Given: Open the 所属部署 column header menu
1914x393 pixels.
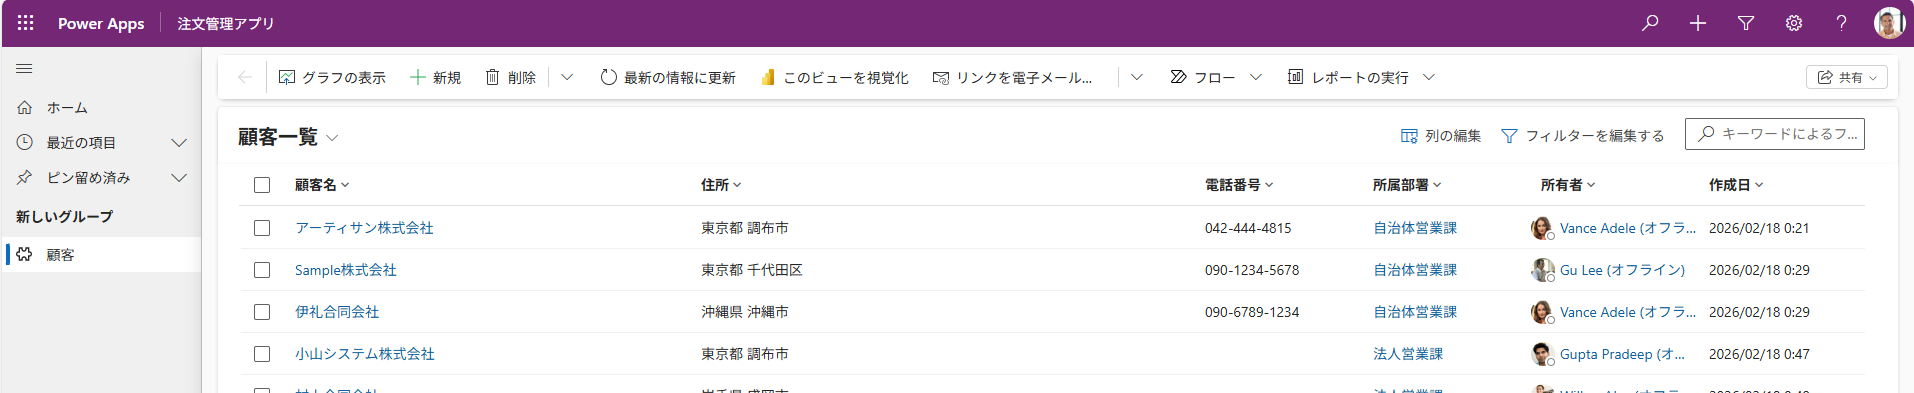Looking at the screenshot, I should coord(1407,185).
